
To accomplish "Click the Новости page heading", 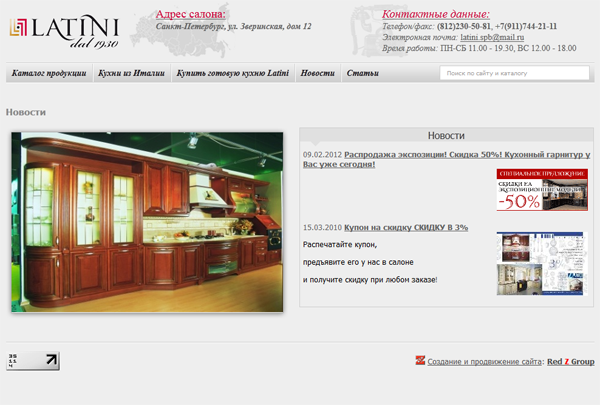I will pos(26,112).
